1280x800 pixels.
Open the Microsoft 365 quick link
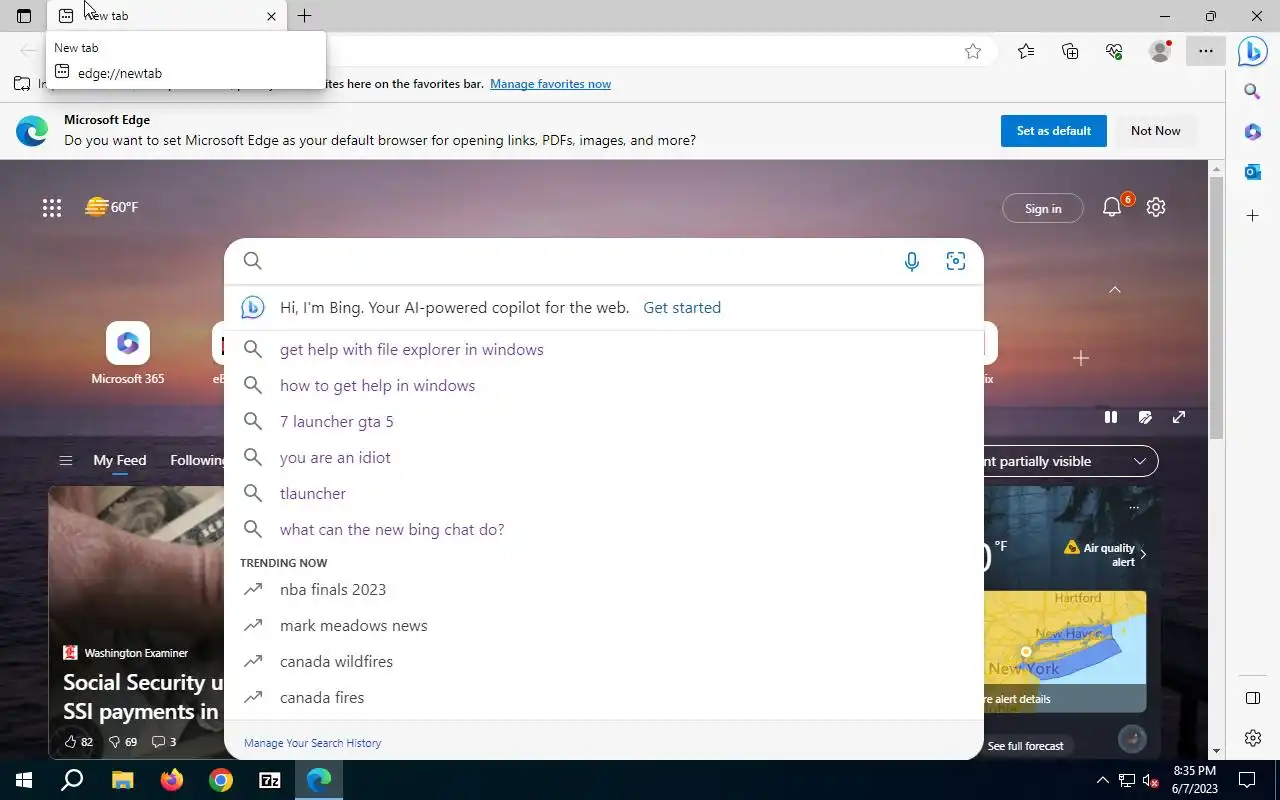128,355
